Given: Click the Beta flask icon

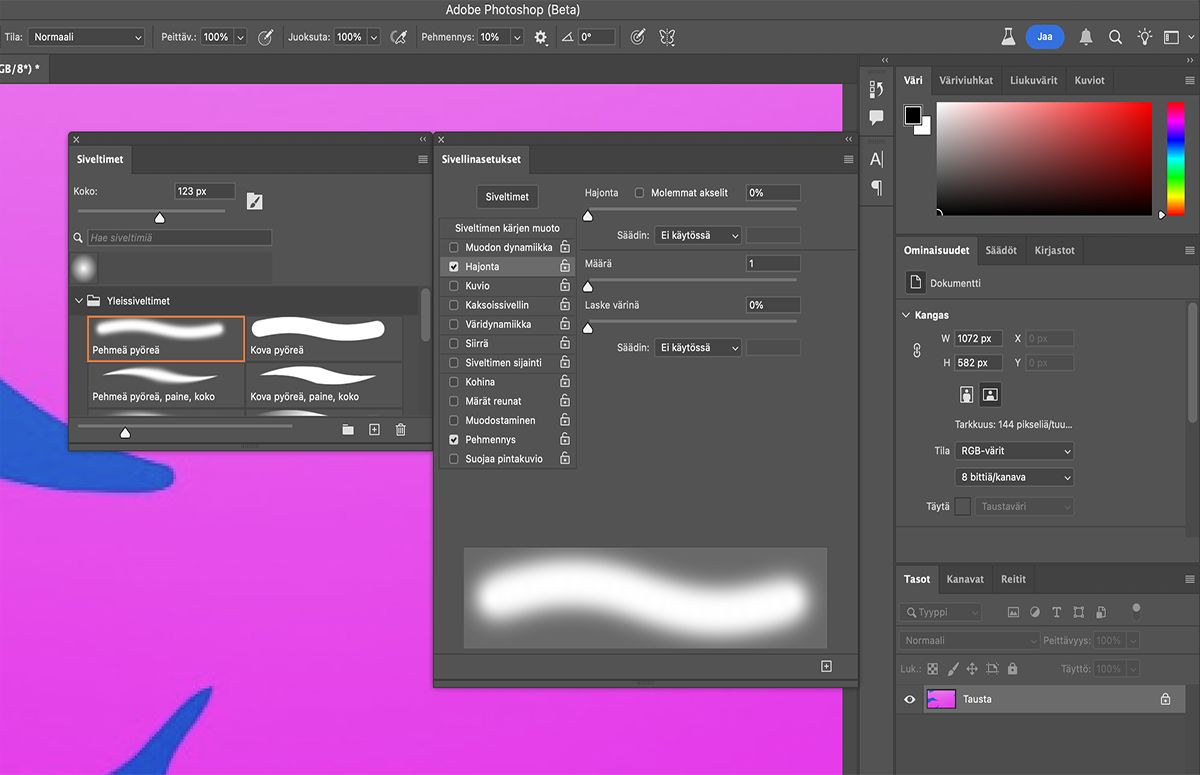Looking at the screenshot, I should [x=1008, y=37].
